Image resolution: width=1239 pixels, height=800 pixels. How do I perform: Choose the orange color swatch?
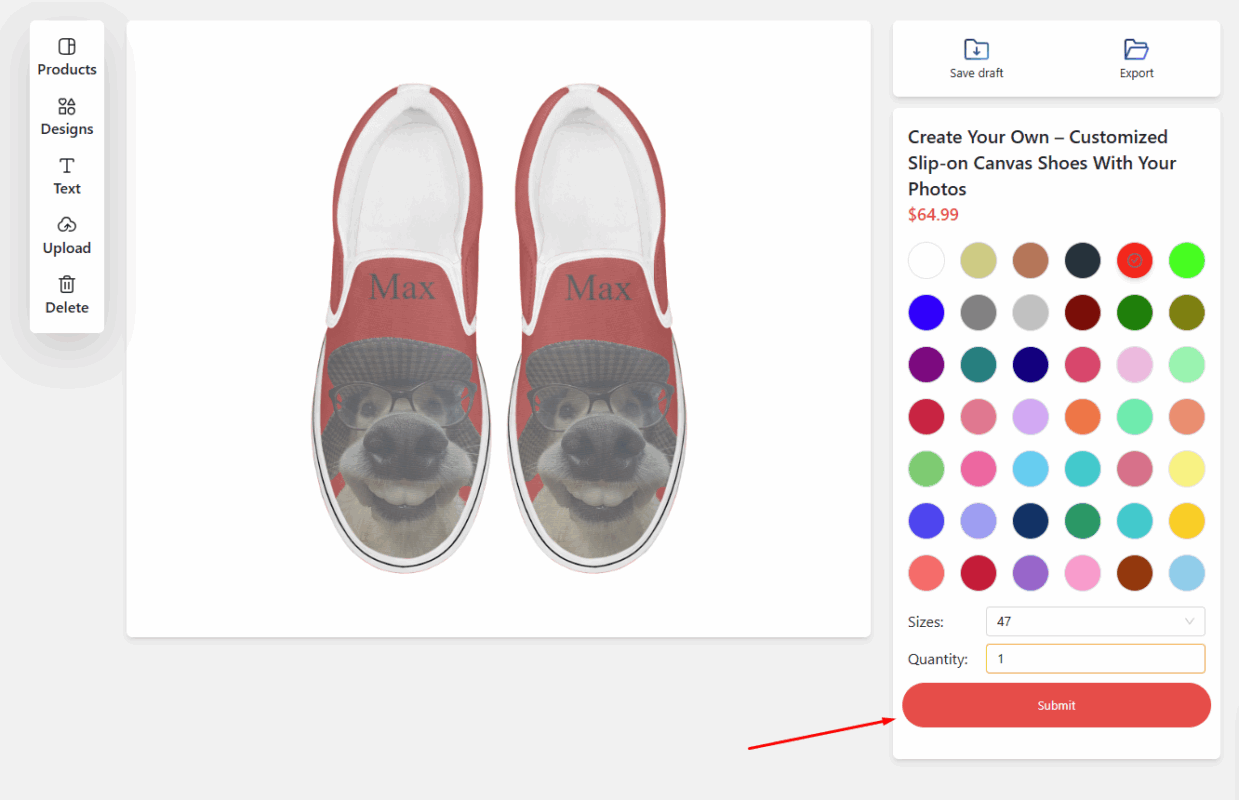point(1082,417)
